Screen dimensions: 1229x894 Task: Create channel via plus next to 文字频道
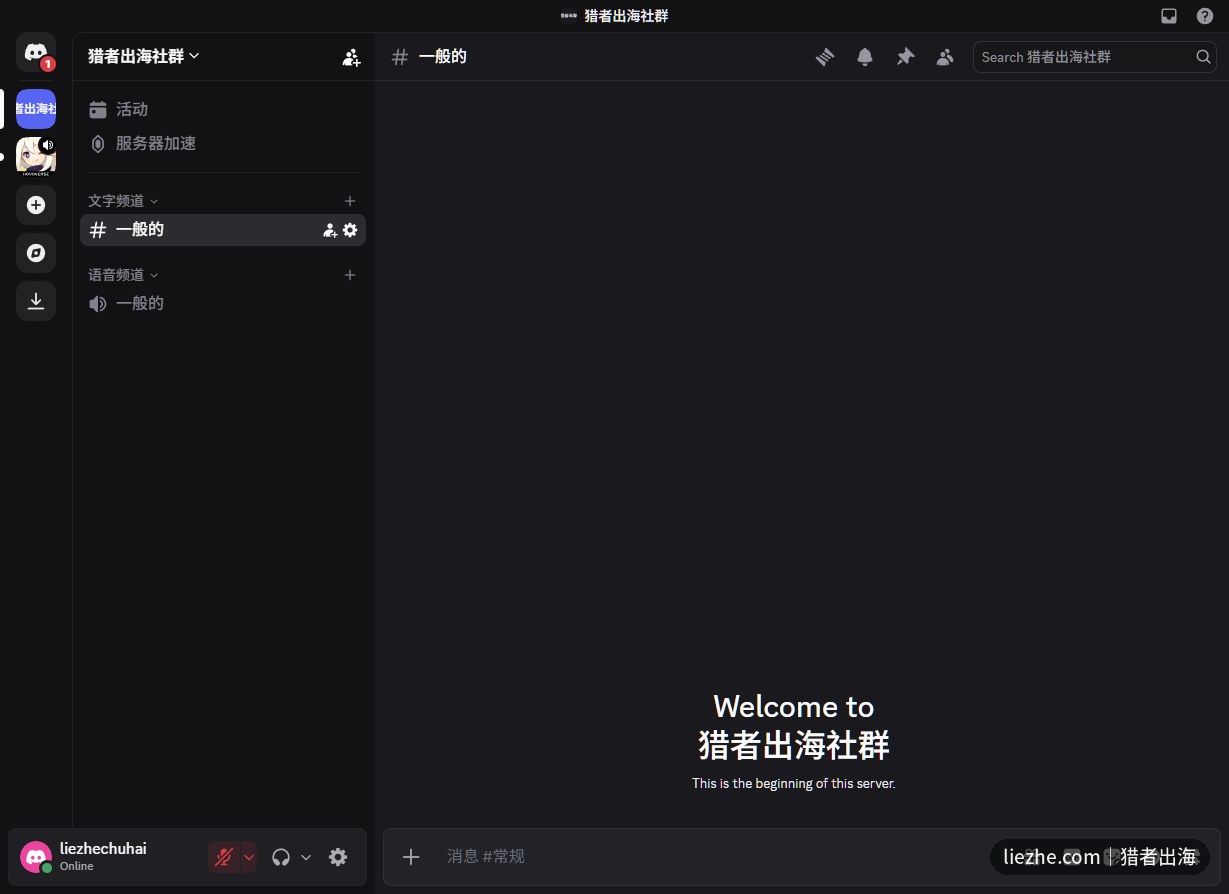click(350, 201)
